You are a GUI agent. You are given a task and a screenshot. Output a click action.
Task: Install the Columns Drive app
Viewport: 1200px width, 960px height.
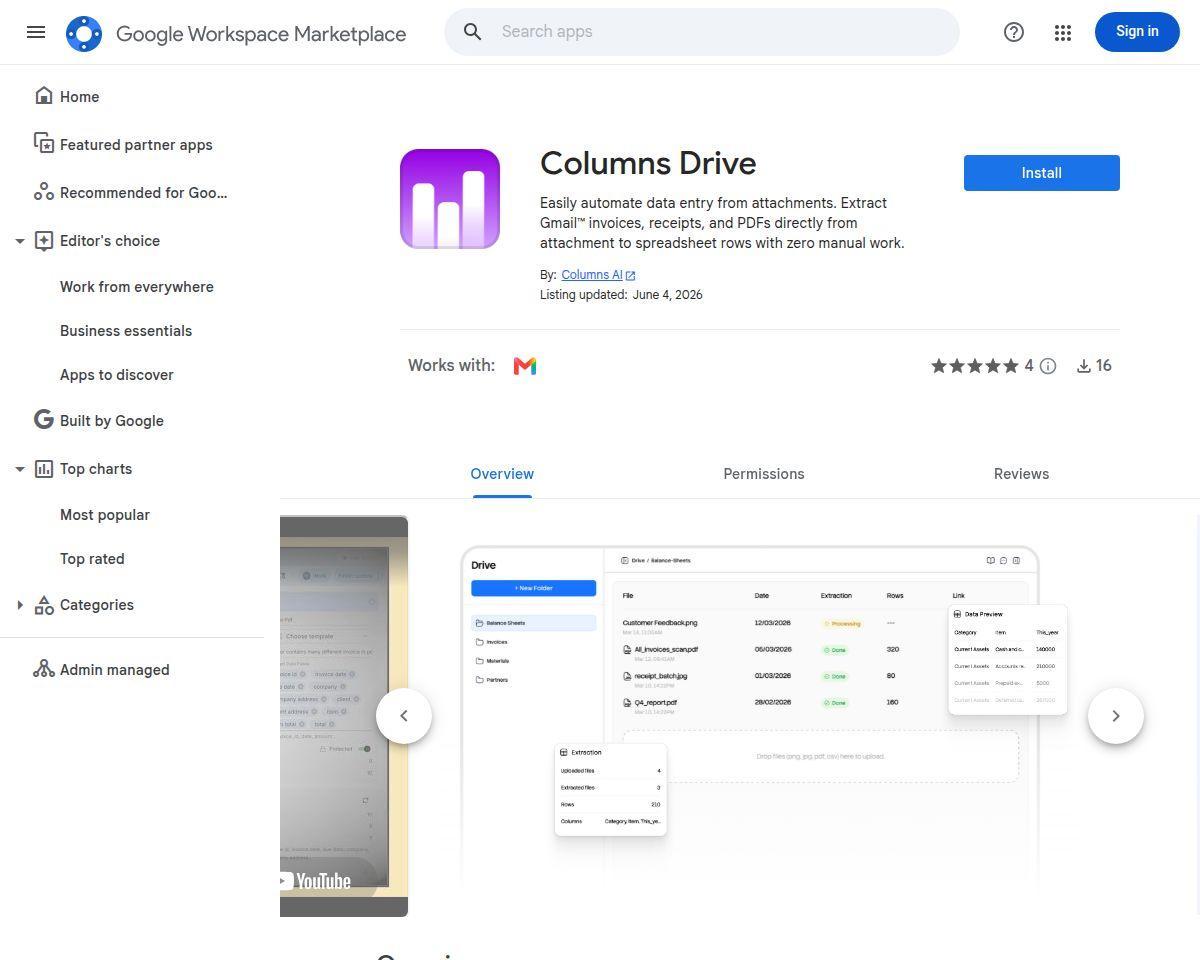click(1042, 173)
